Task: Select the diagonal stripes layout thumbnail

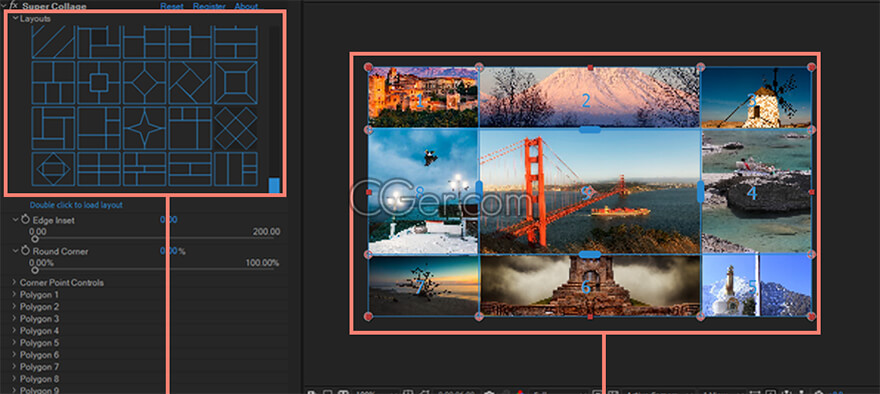Action: [x=53, y=43]
